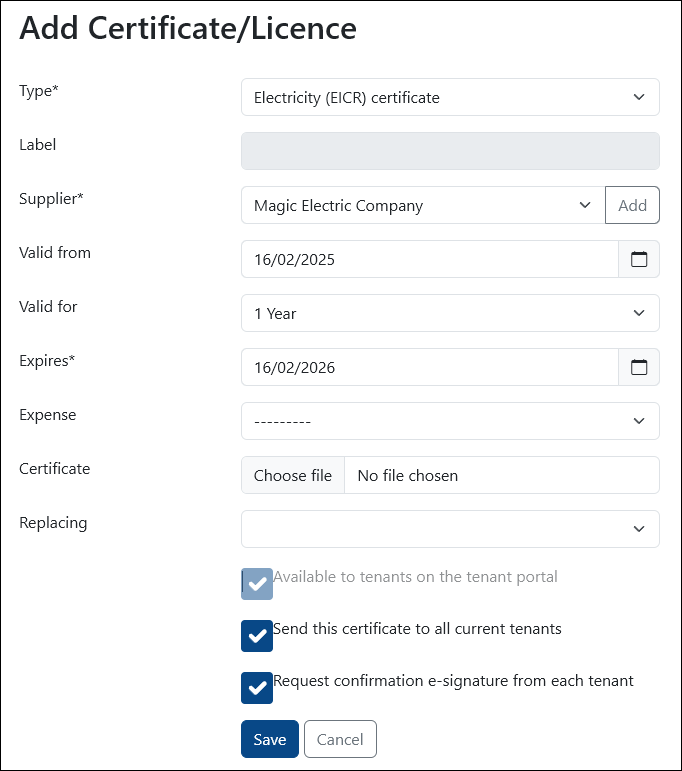Uncheck Request confirmation e-signature checkbox
682x771 pixels.
click(257, 688)
